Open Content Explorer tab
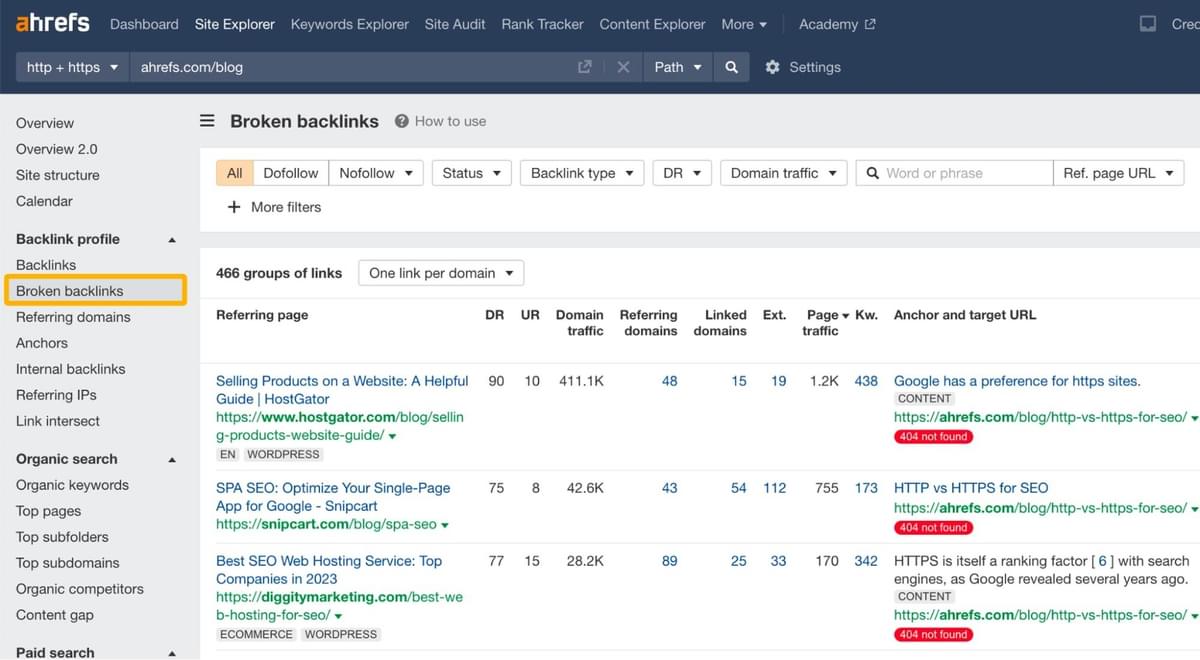 click(653, 24)
